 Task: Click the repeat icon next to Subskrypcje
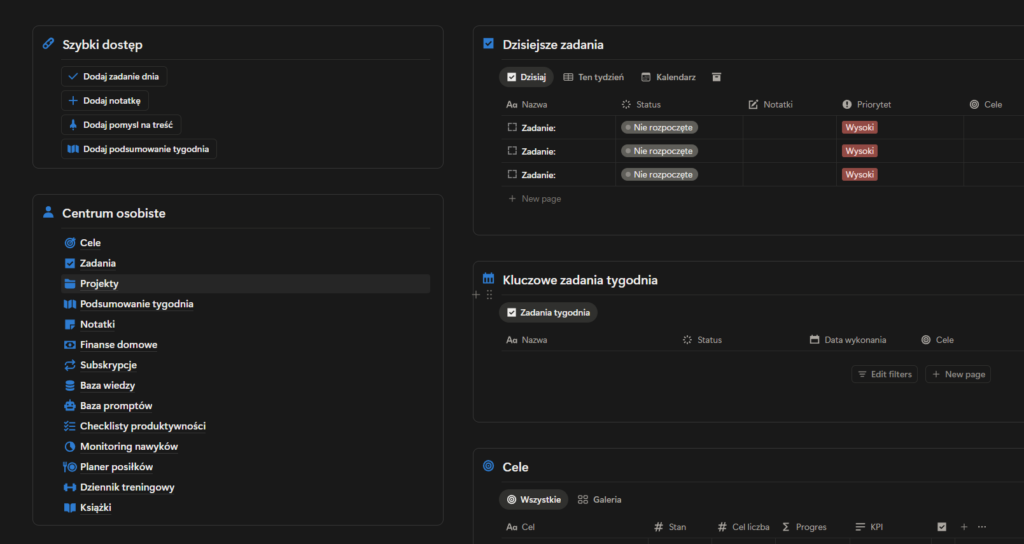[70, 365]
